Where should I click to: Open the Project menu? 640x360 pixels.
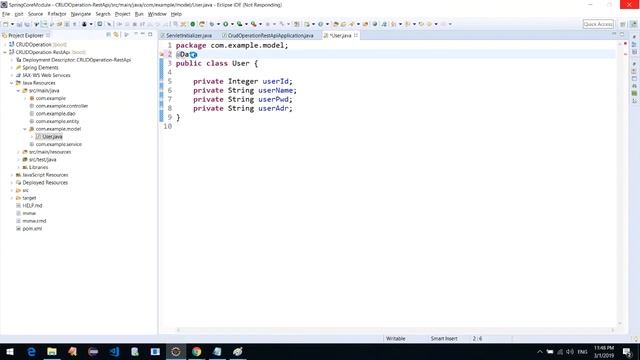122,14
